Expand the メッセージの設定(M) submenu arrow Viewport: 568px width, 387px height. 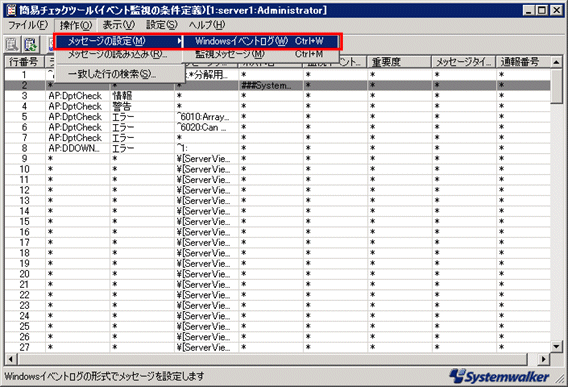[179, 41]
